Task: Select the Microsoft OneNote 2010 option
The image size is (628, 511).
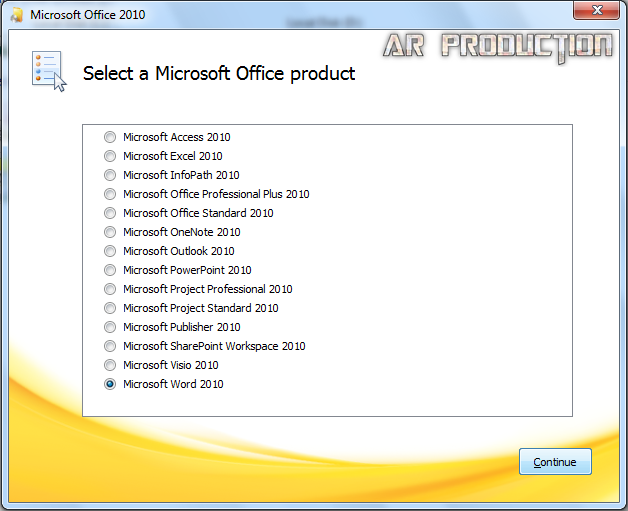Action: 109,232
